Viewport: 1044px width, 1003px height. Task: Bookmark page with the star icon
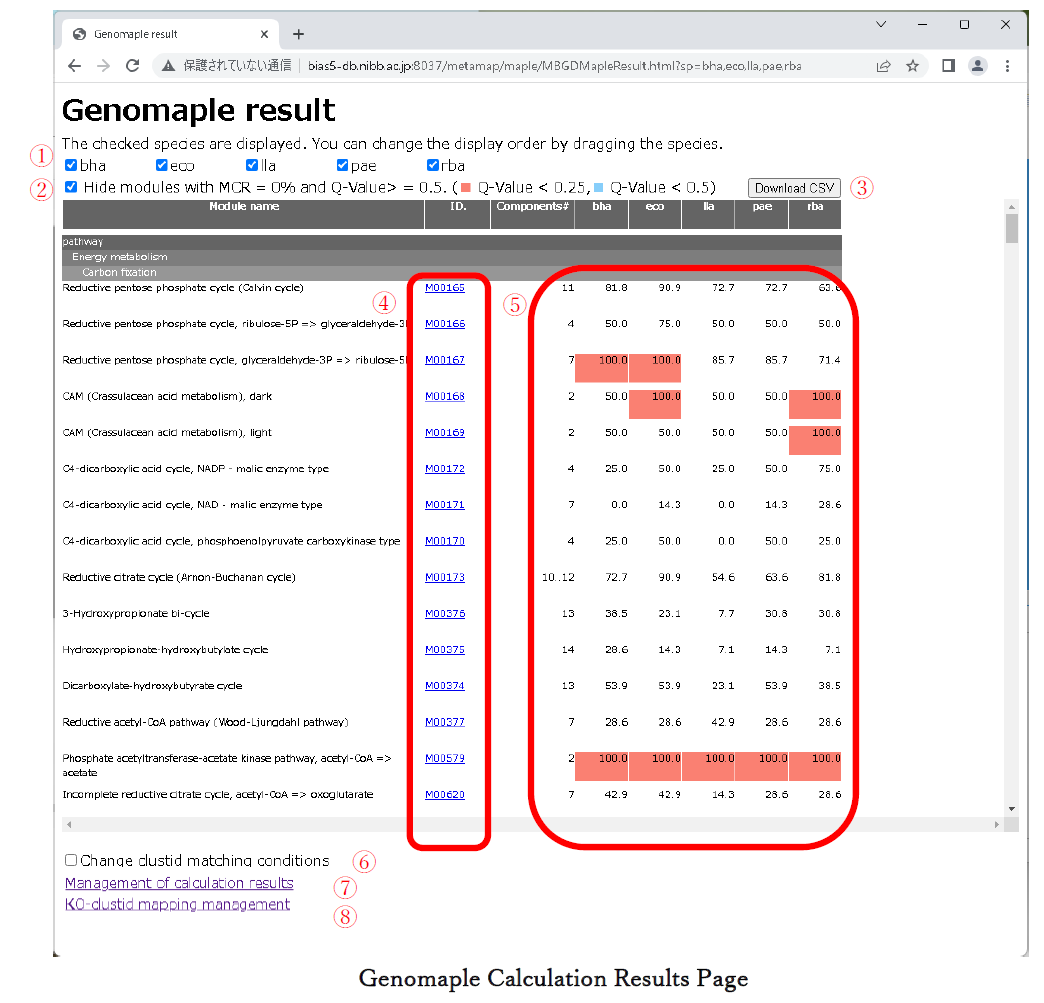[912, 66]
